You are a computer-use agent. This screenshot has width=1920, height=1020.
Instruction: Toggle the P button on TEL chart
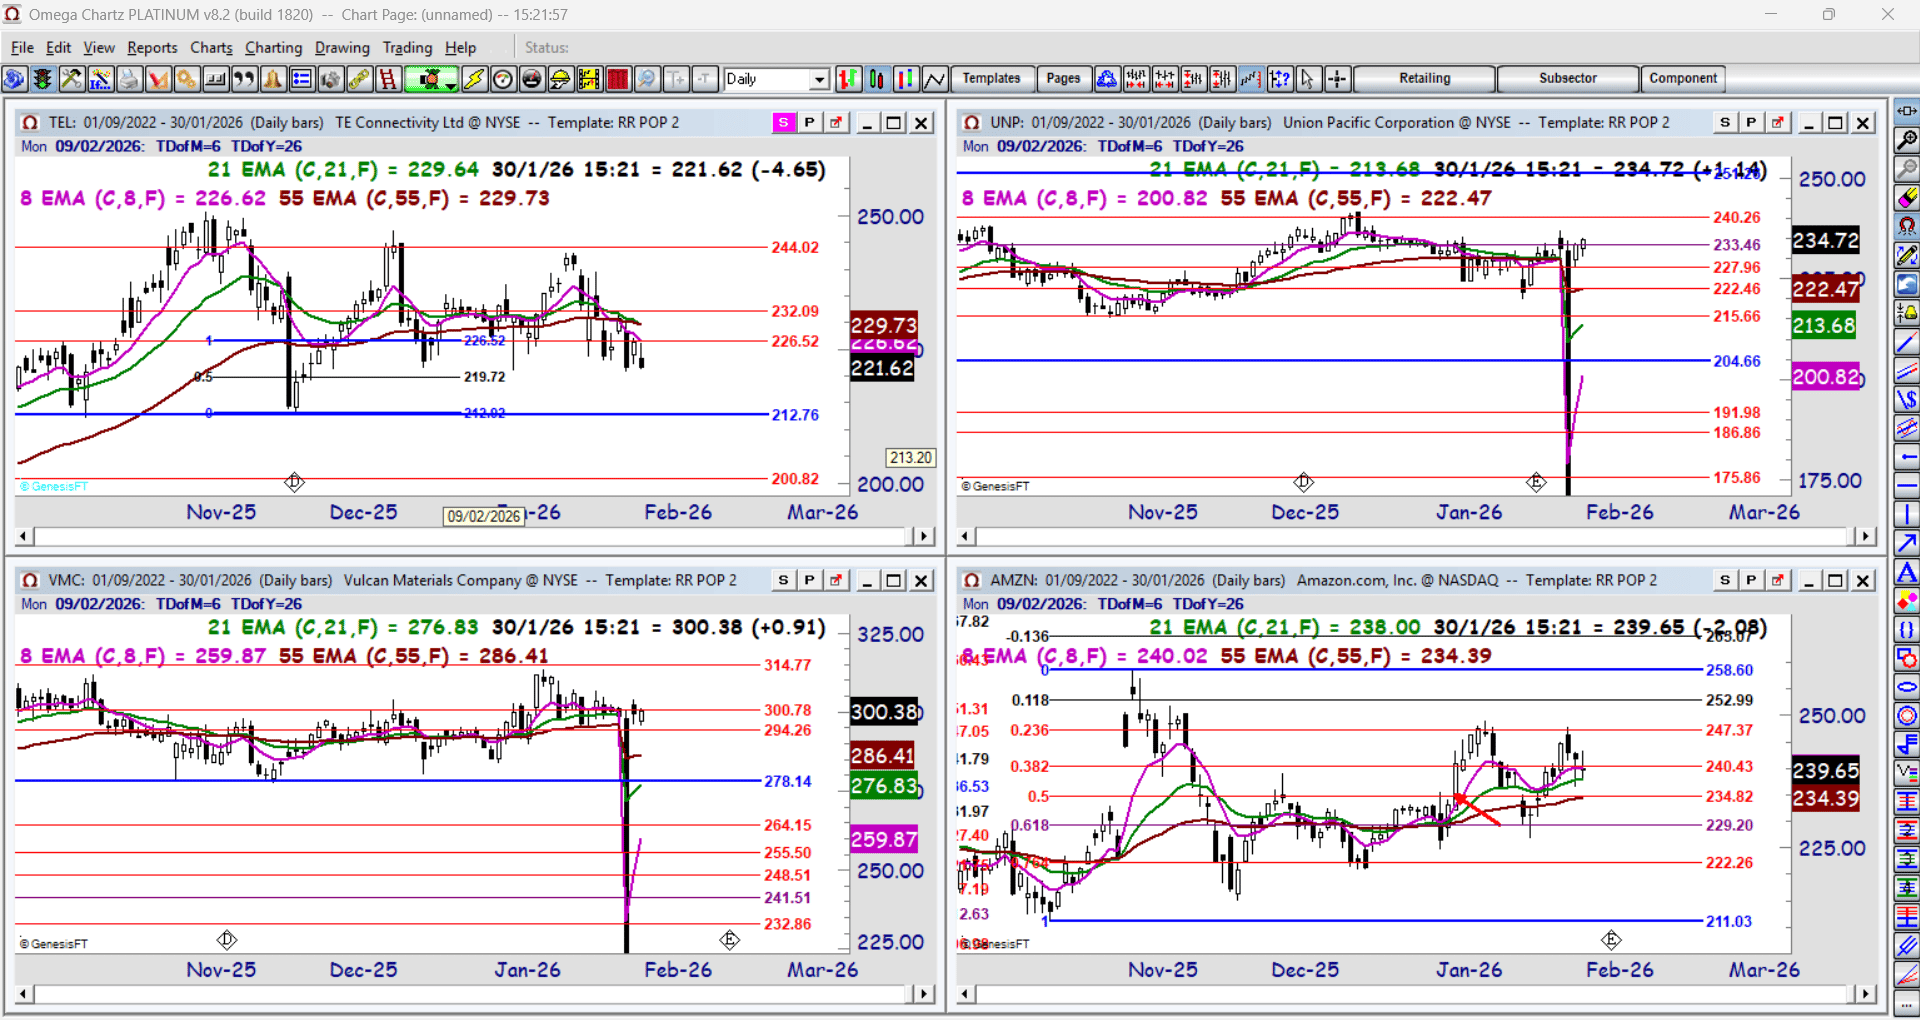[809, 122]
